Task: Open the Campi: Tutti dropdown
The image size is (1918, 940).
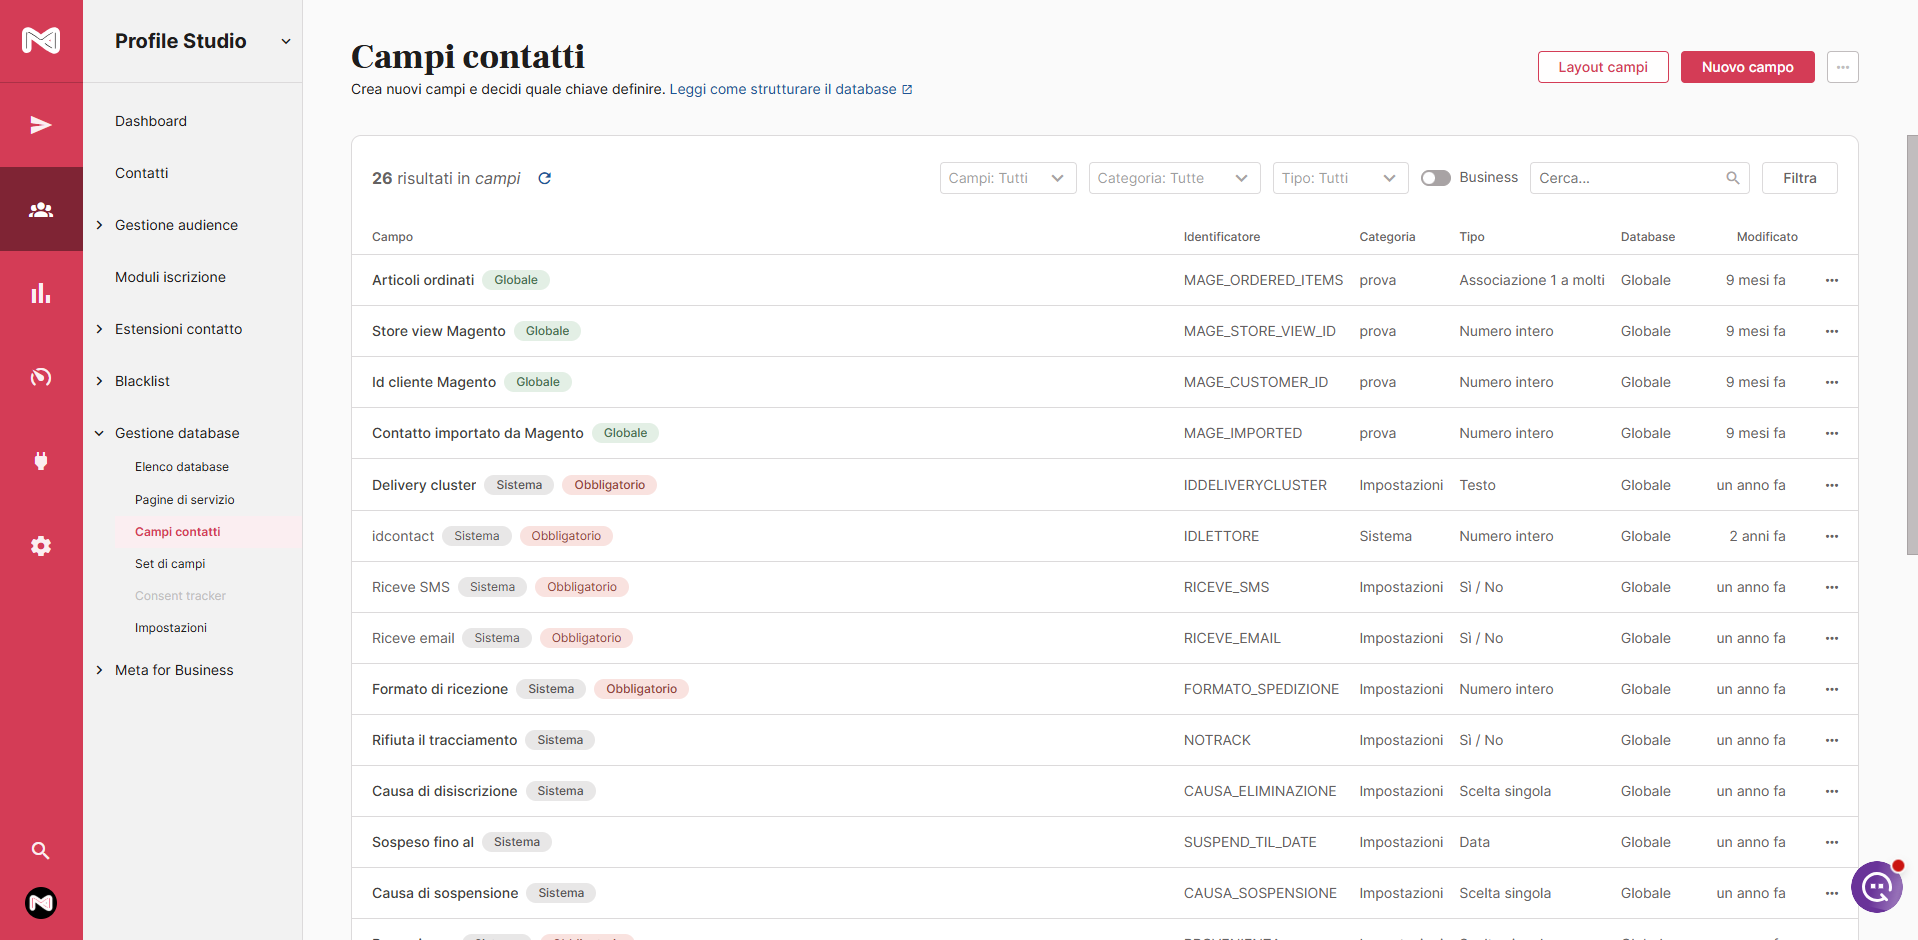Action: 1008,178
